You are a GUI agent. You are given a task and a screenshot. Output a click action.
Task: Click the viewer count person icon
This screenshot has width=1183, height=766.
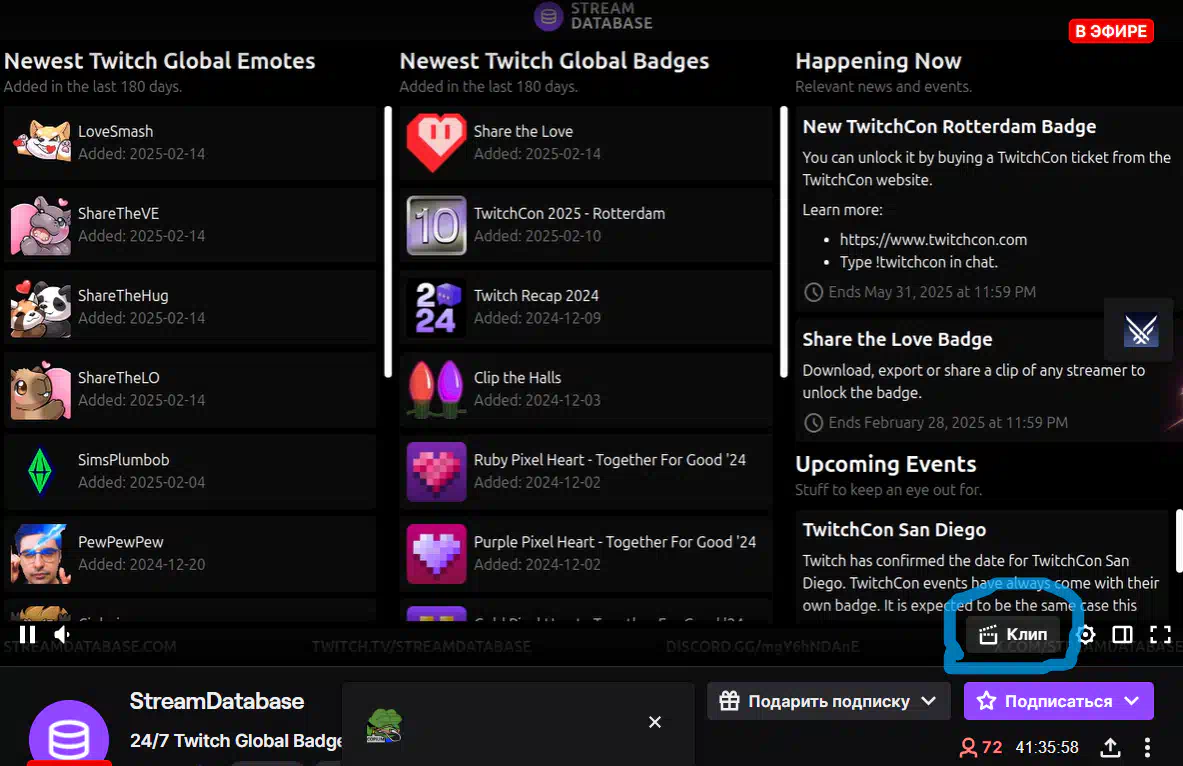pos(968,747)
